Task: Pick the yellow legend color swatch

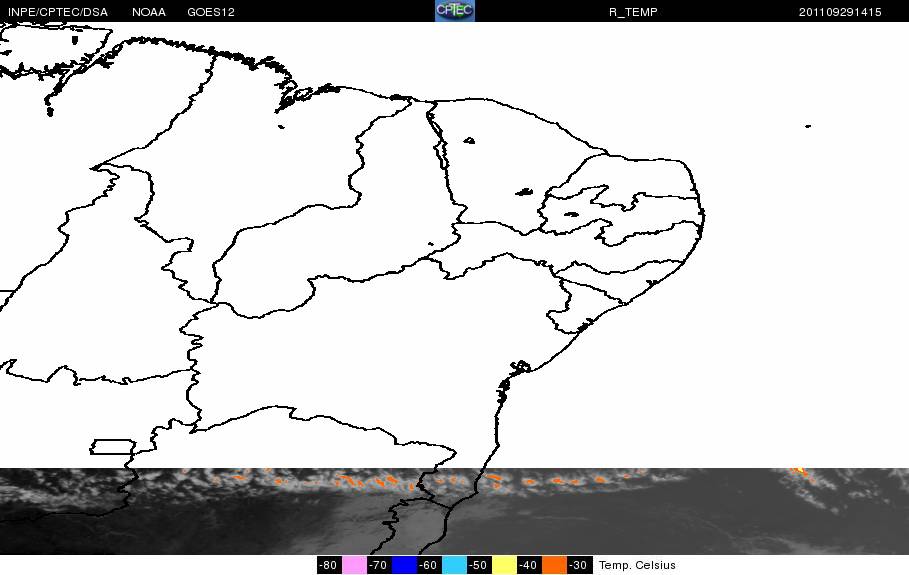Action: pos(504,565)
